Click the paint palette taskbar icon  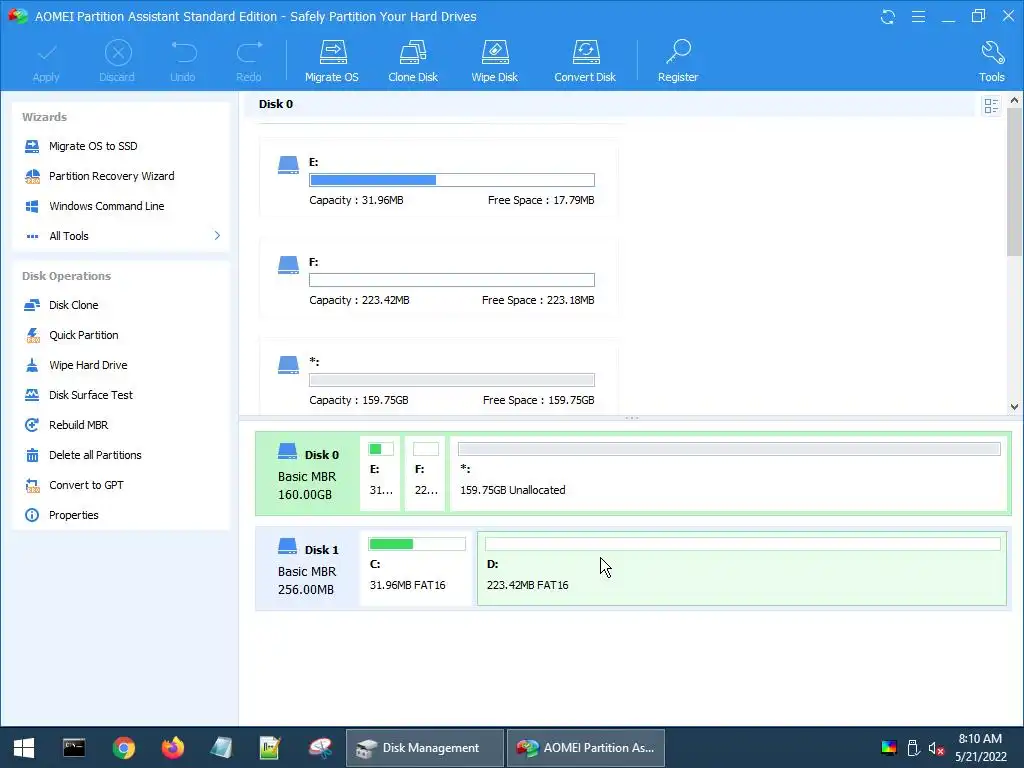(320, 748)
